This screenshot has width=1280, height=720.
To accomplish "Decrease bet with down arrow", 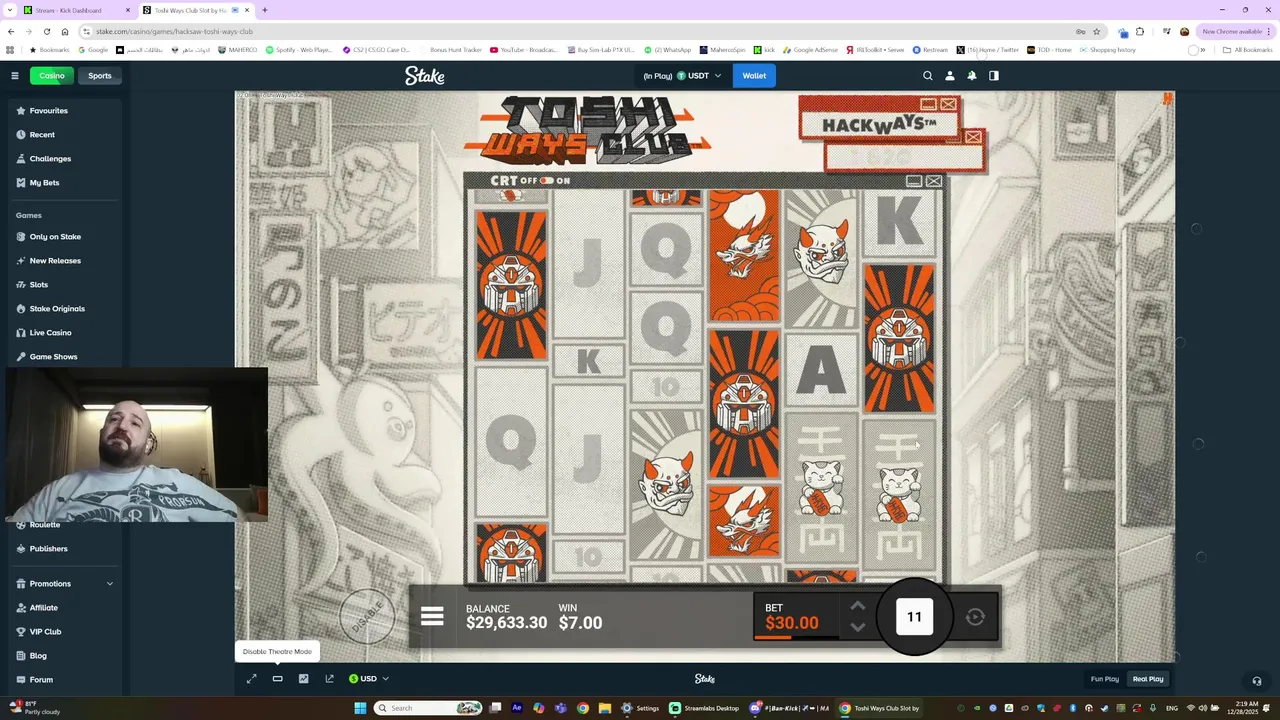I will coord(858,627).
